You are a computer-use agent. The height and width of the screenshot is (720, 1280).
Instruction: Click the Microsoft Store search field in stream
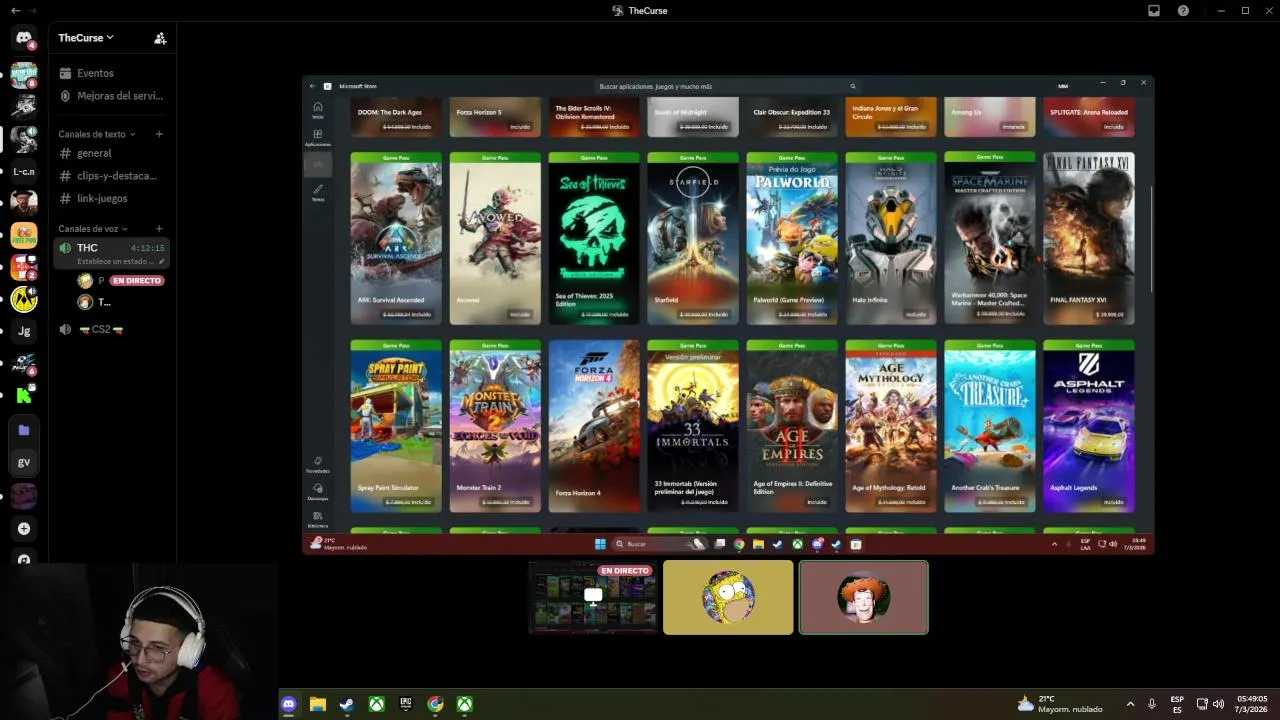tap(728, 86)
